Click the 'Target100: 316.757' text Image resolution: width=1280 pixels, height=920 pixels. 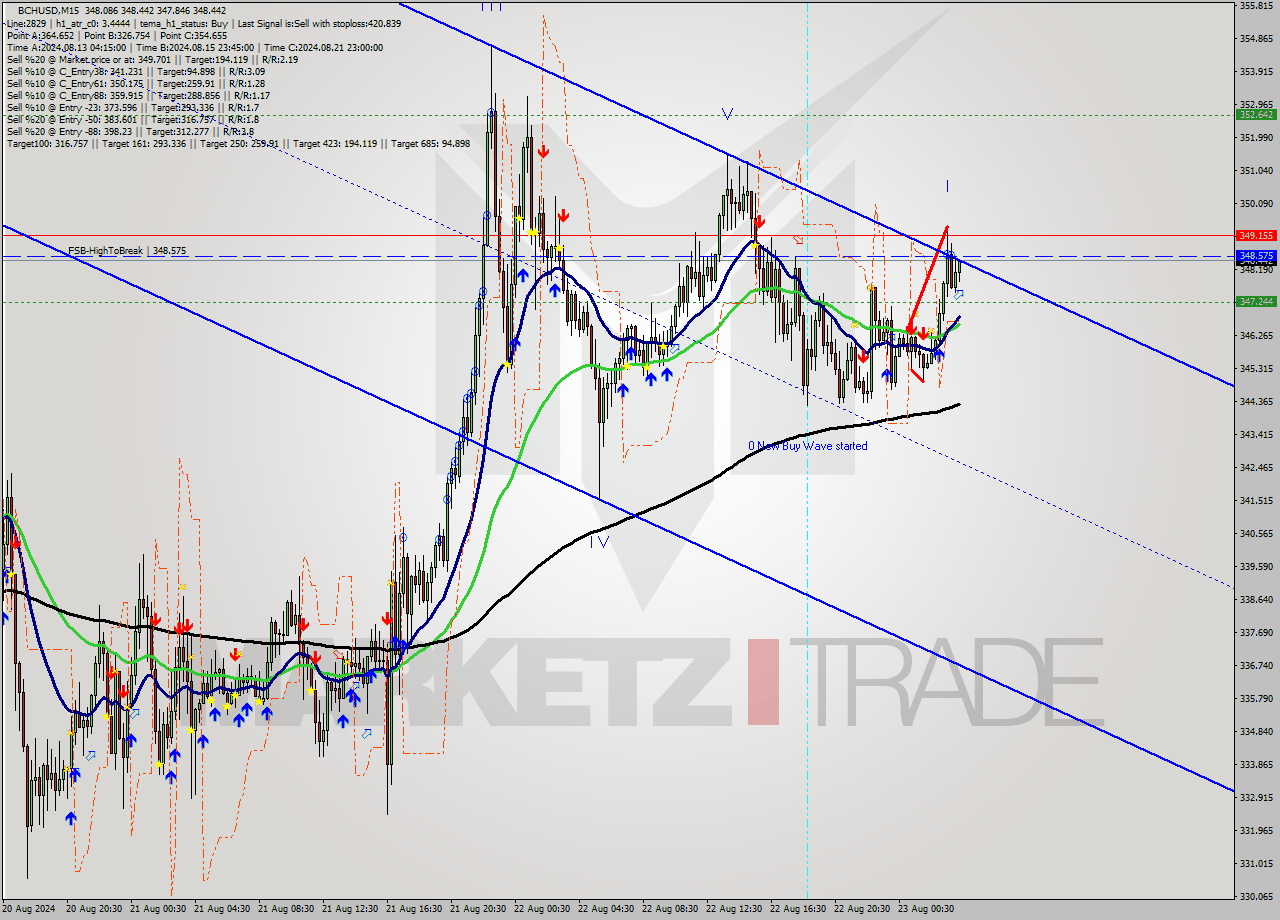pos(47,143)
